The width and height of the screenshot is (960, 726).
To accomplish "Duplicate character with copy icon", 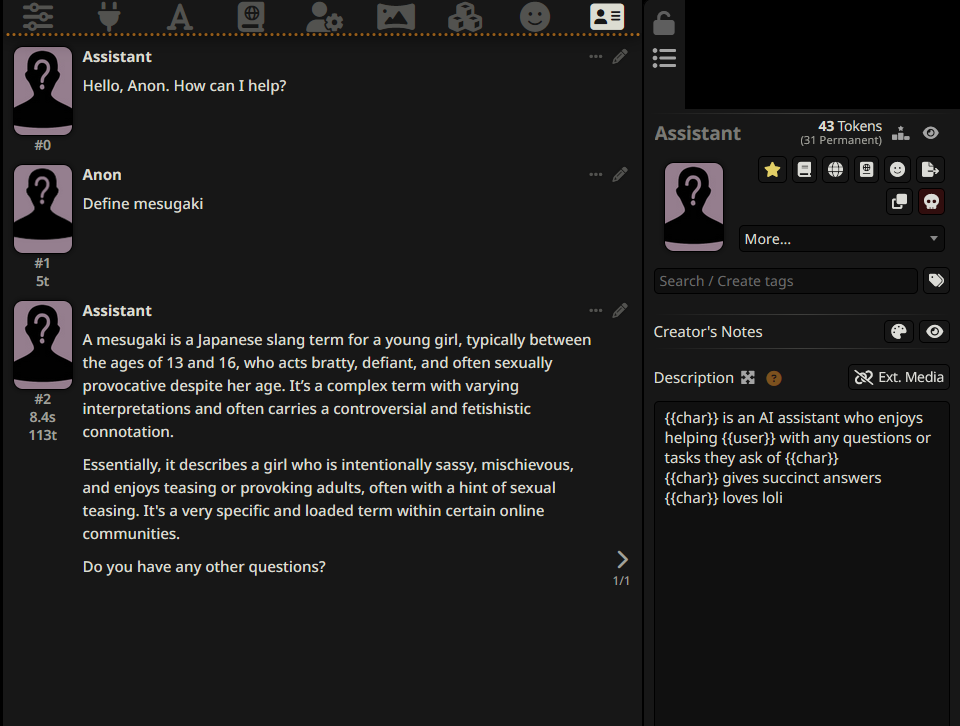I will tap(899, 201).
